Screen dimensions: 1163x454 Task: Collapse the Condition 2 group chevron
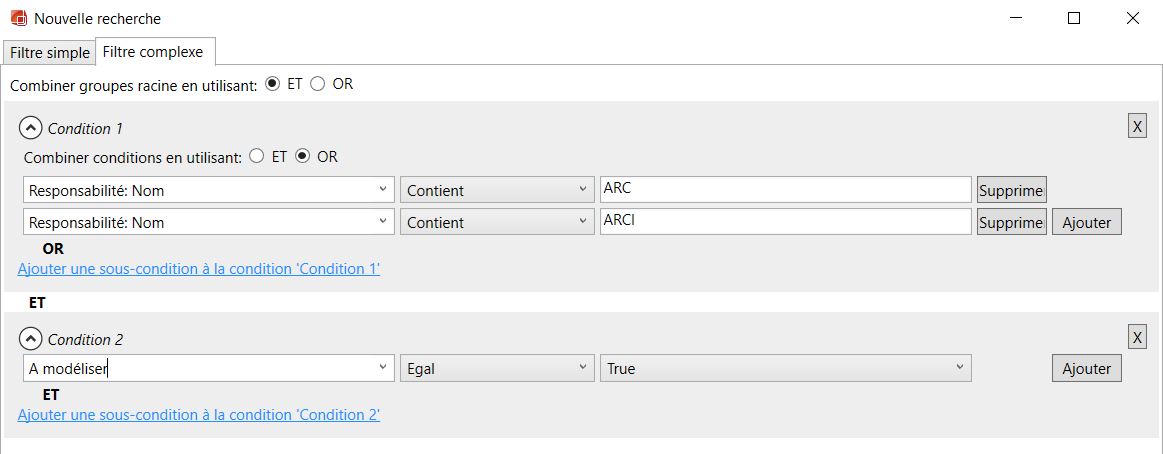31,339
